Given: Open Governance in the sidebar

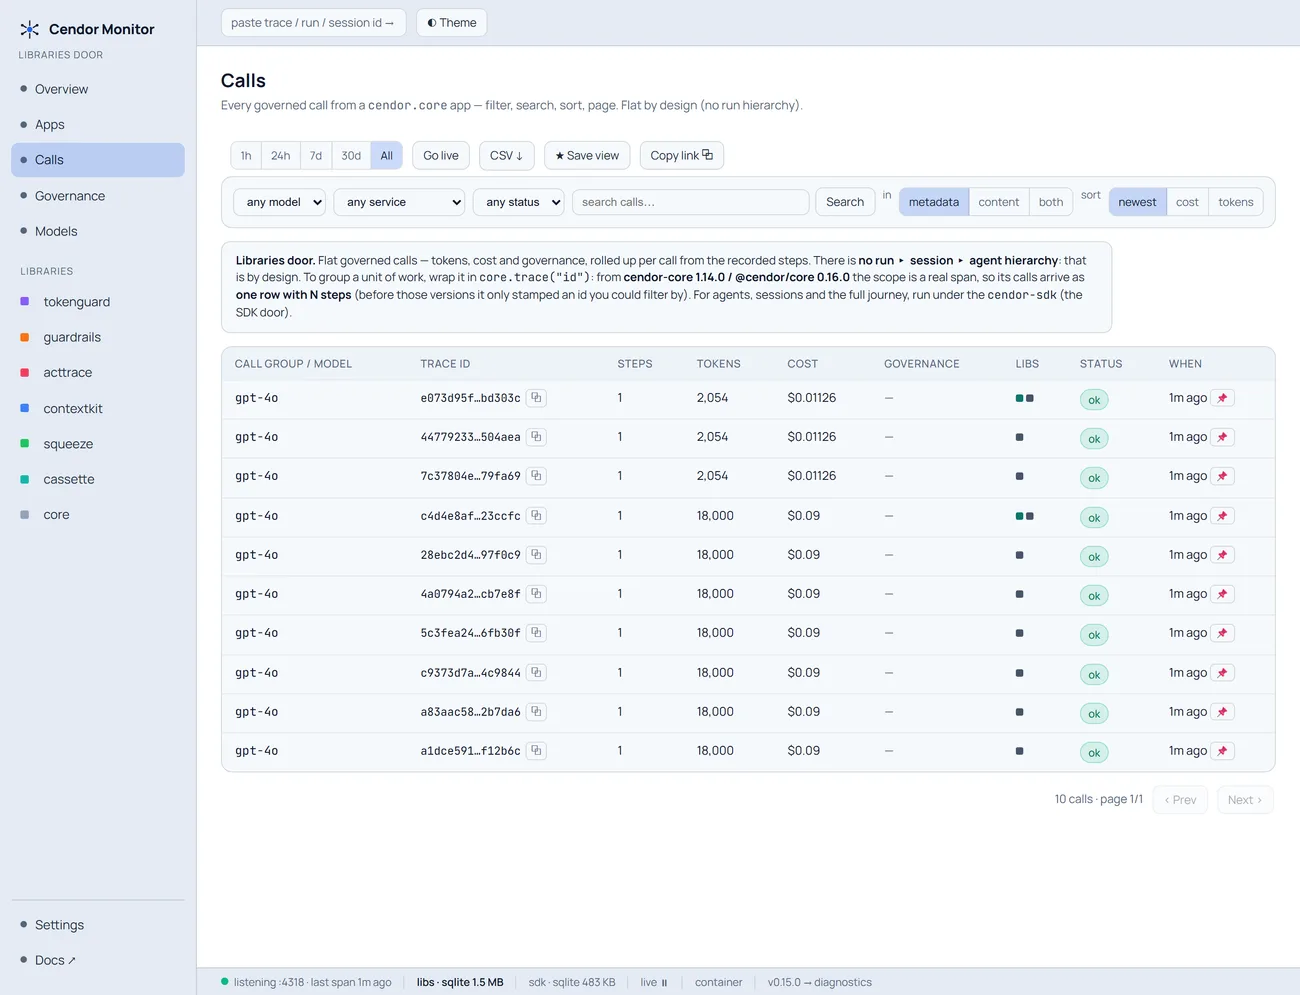Looking at the screenshot, I should coord(98,196).
